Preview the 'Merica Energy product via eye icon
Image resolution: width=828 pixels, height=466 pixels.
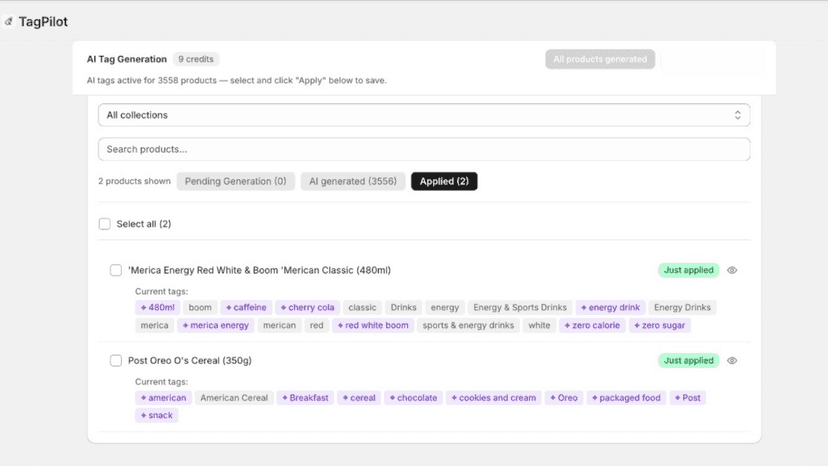[x=732, y=271]
